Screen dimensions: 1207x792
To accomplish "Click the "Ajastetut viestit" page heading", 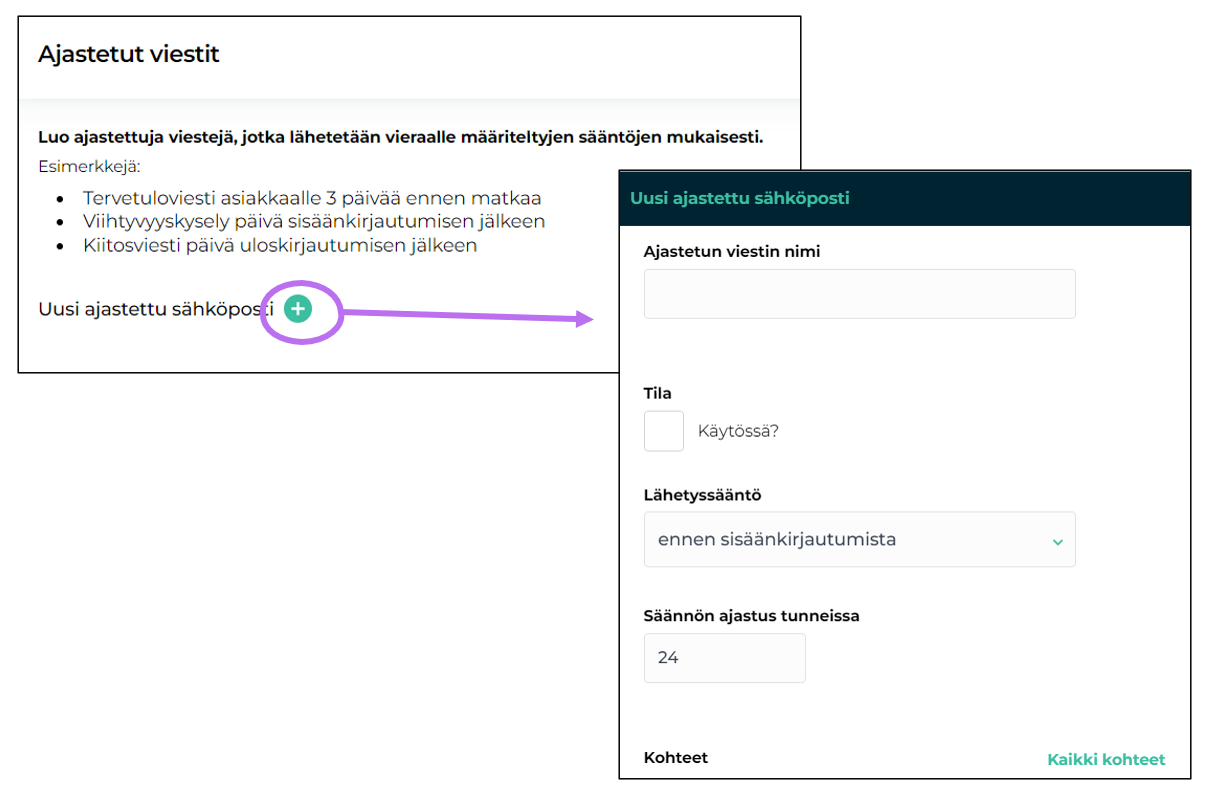I will click(128, 54).
